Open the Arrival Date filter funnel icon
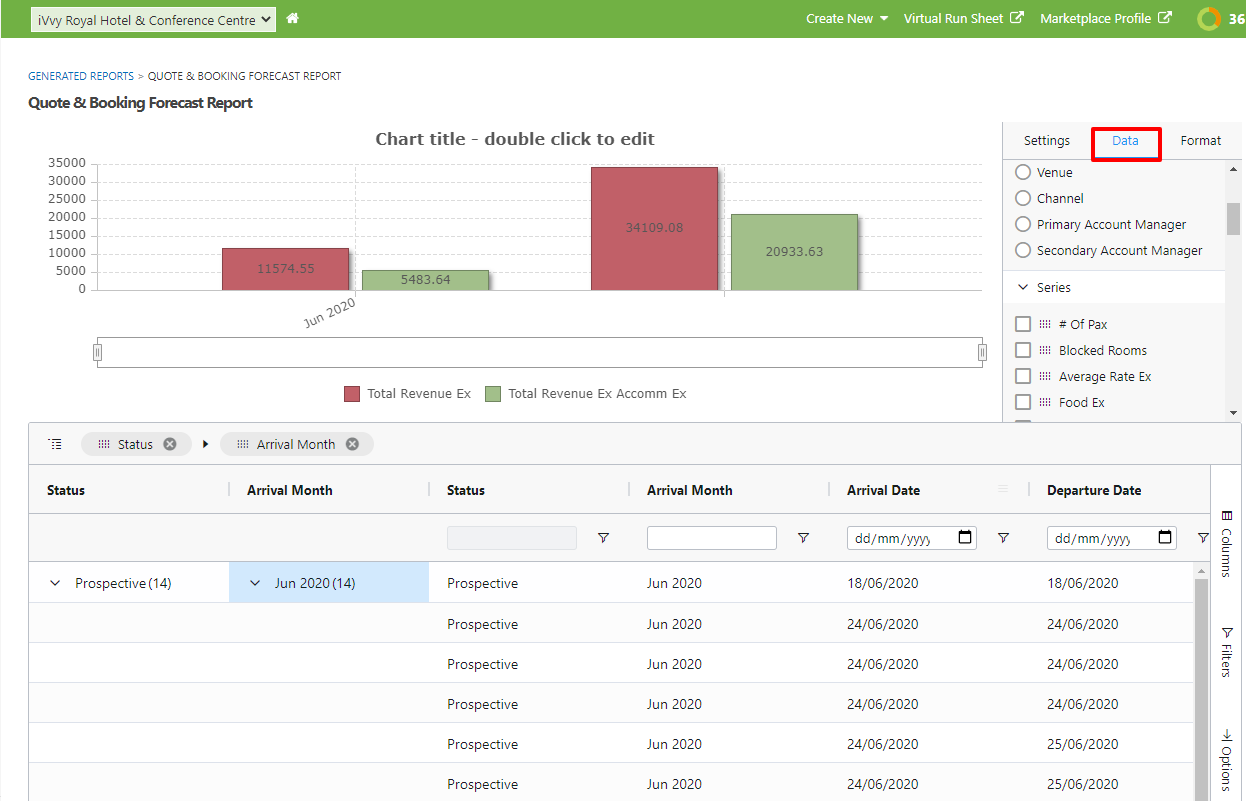The image size is (1246, 801). coord(1003,538)
